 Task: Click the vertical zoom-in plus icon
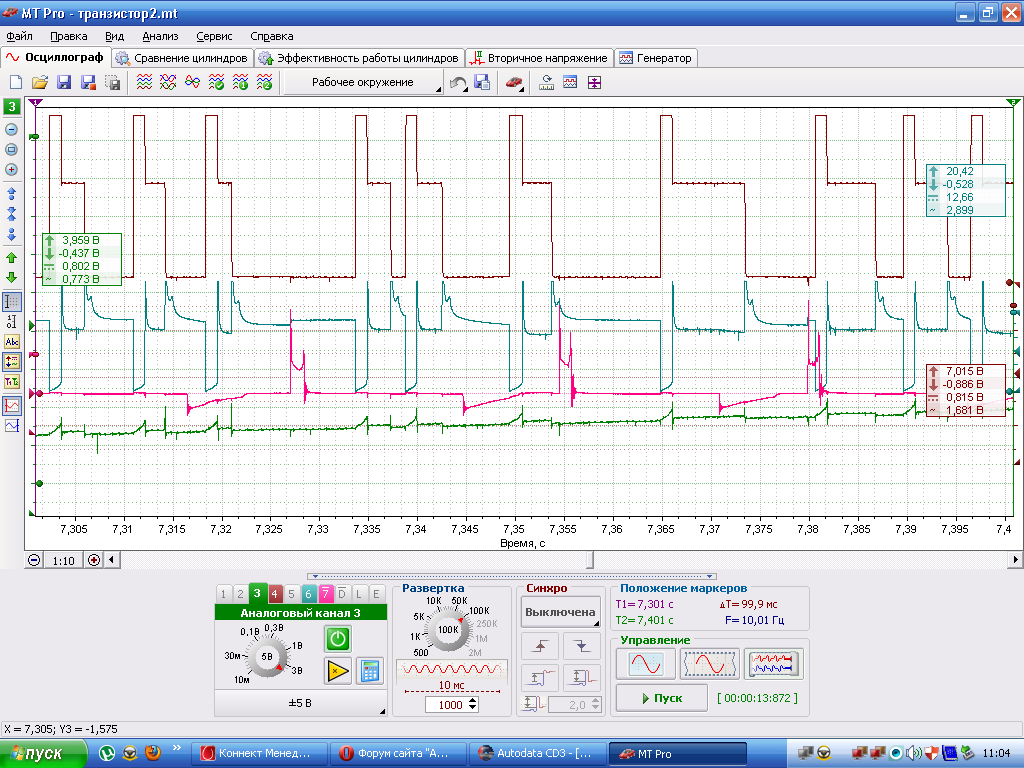[11, 170]
